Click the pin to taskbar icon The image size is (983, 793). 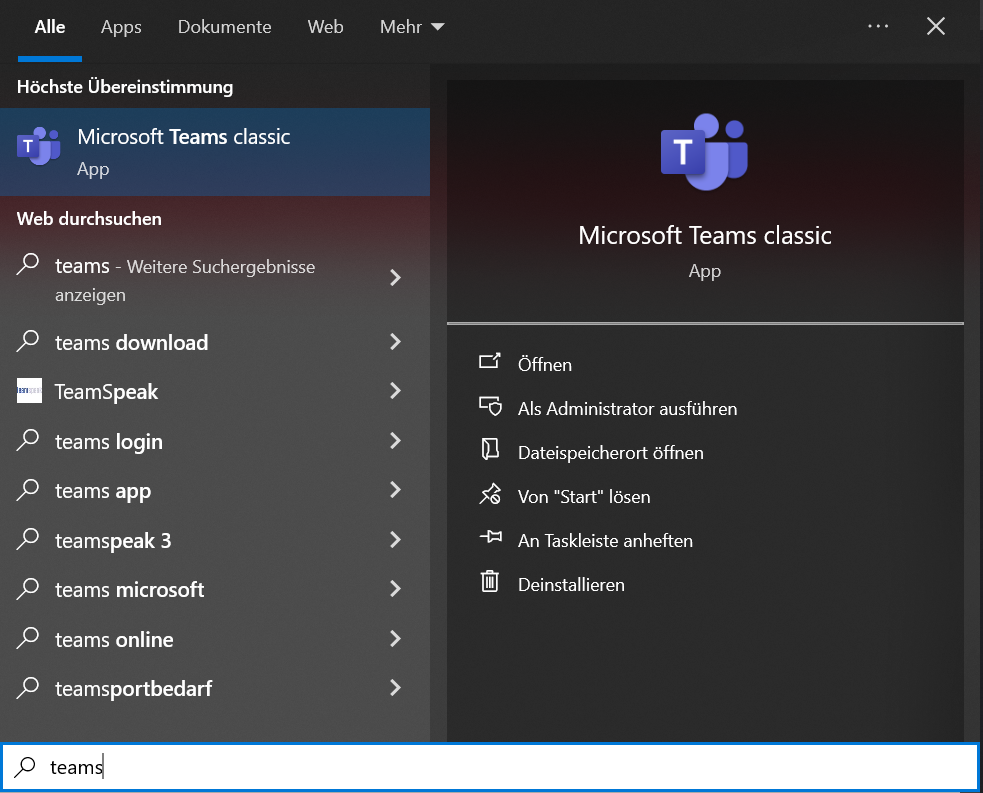click(x=491, y=537)
